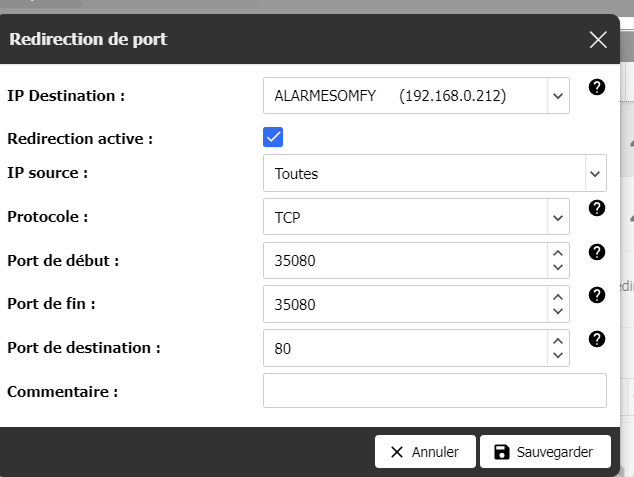The height and width of the screenshot is (477, 634).
Task: Click help icon for Port de début
Action: point(597,252)
